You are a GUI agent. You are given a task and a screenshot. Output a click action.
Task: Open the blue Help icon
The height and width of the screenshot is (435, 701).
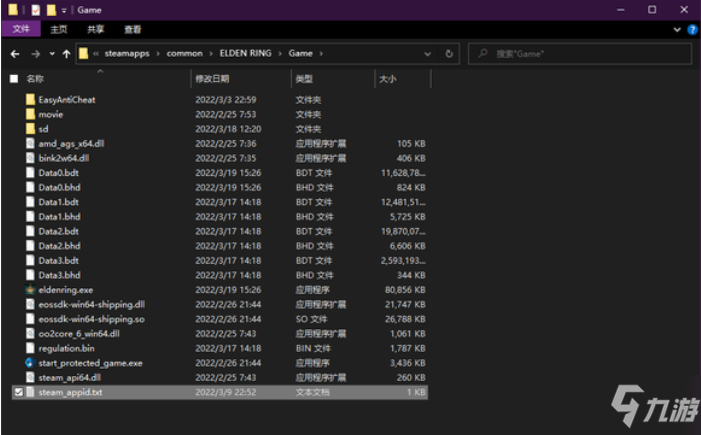point(692,30)
